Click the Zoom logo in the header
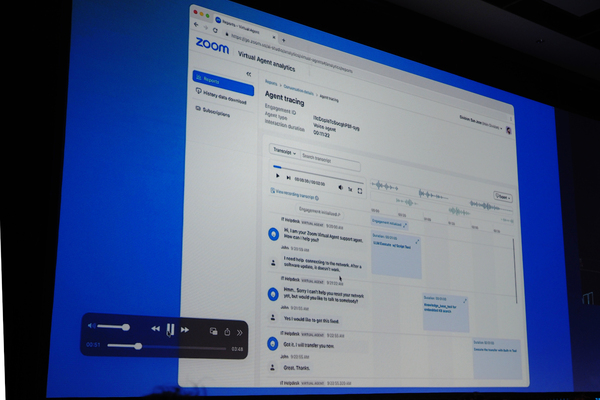Screen dimensions: 600x400 point(212,46)
